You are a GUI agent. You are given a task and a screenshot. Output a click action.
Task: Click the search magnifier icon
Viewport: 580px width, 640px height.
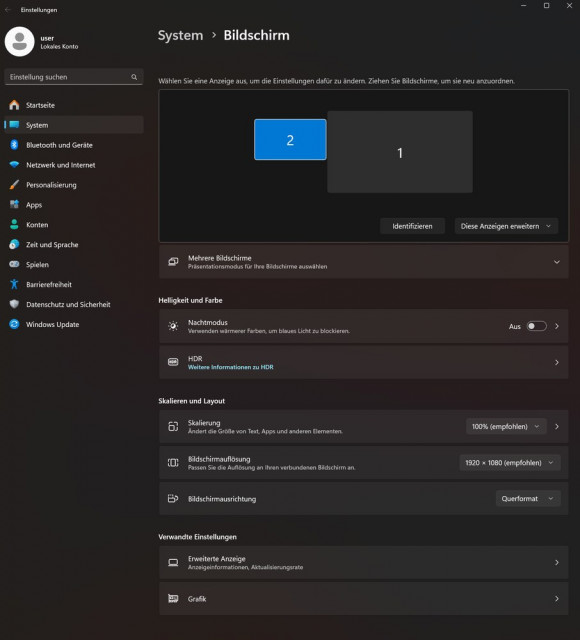(x=134, y=77)
